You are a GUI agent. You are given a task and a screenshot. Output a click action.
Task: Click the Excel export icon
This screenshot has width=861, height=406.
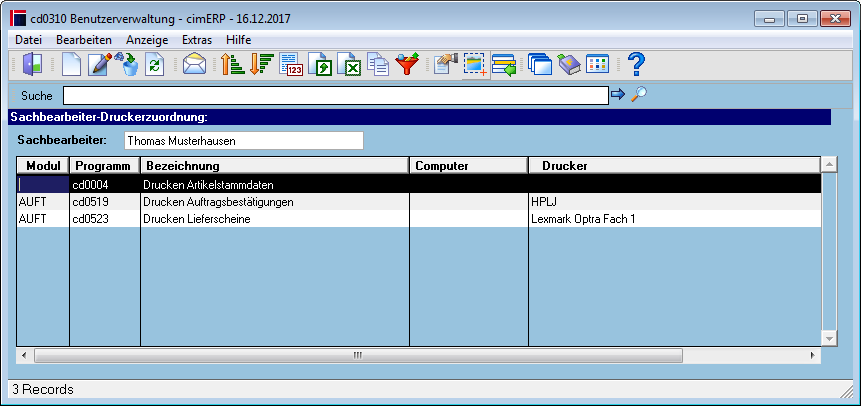(349, 64)
